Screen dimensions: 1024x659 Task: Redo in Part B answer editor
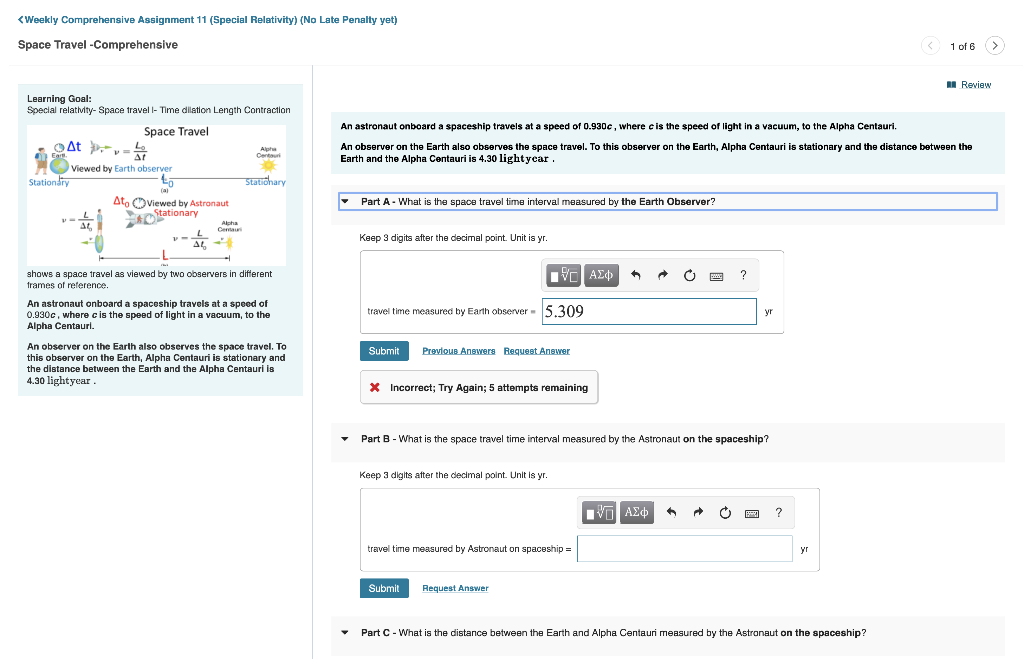click(x=698, y=513)
